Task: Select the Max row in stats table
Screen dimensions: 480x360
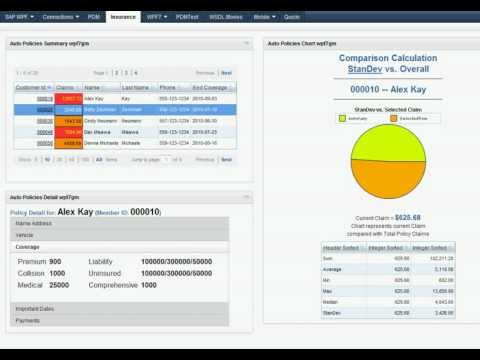Action: [388, 291]
